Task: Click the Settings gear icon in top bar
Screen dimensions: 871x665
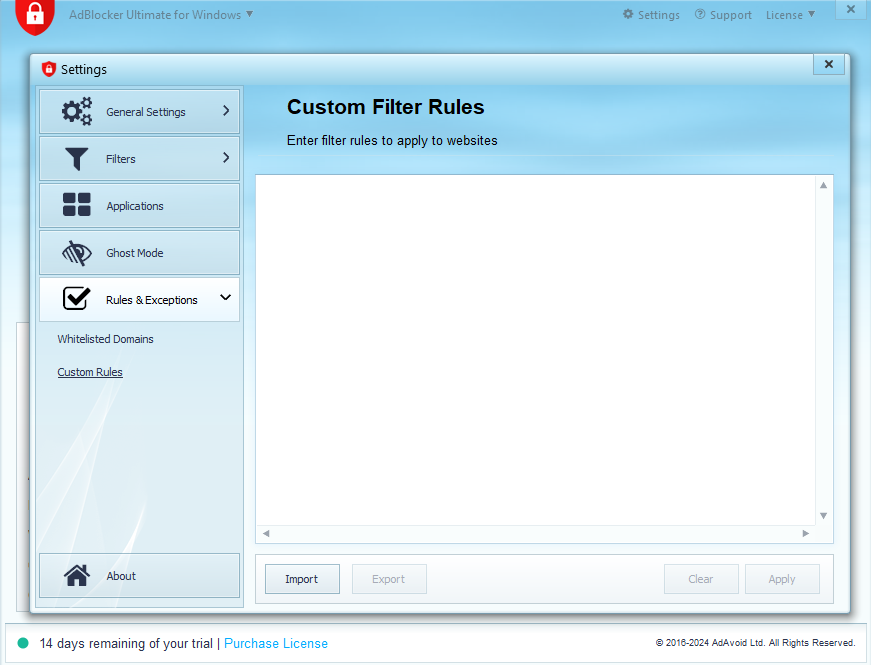Action: pyautogui.click(x=628, y=15)
